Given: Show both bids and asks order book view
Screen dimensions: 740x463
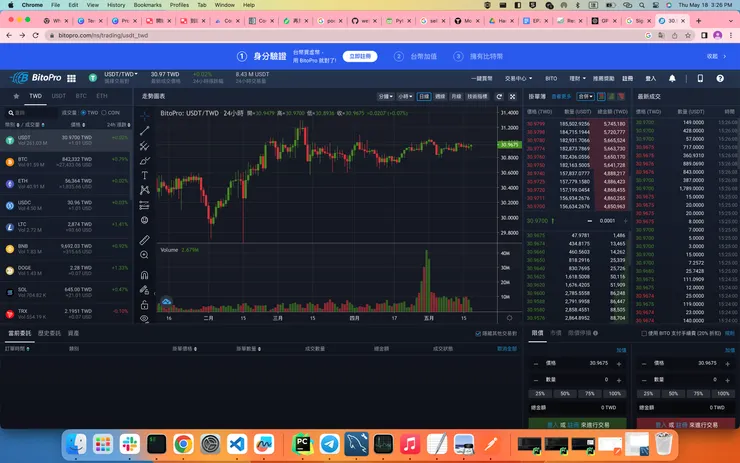Looking at the screenshot, I should pos(601,96).
